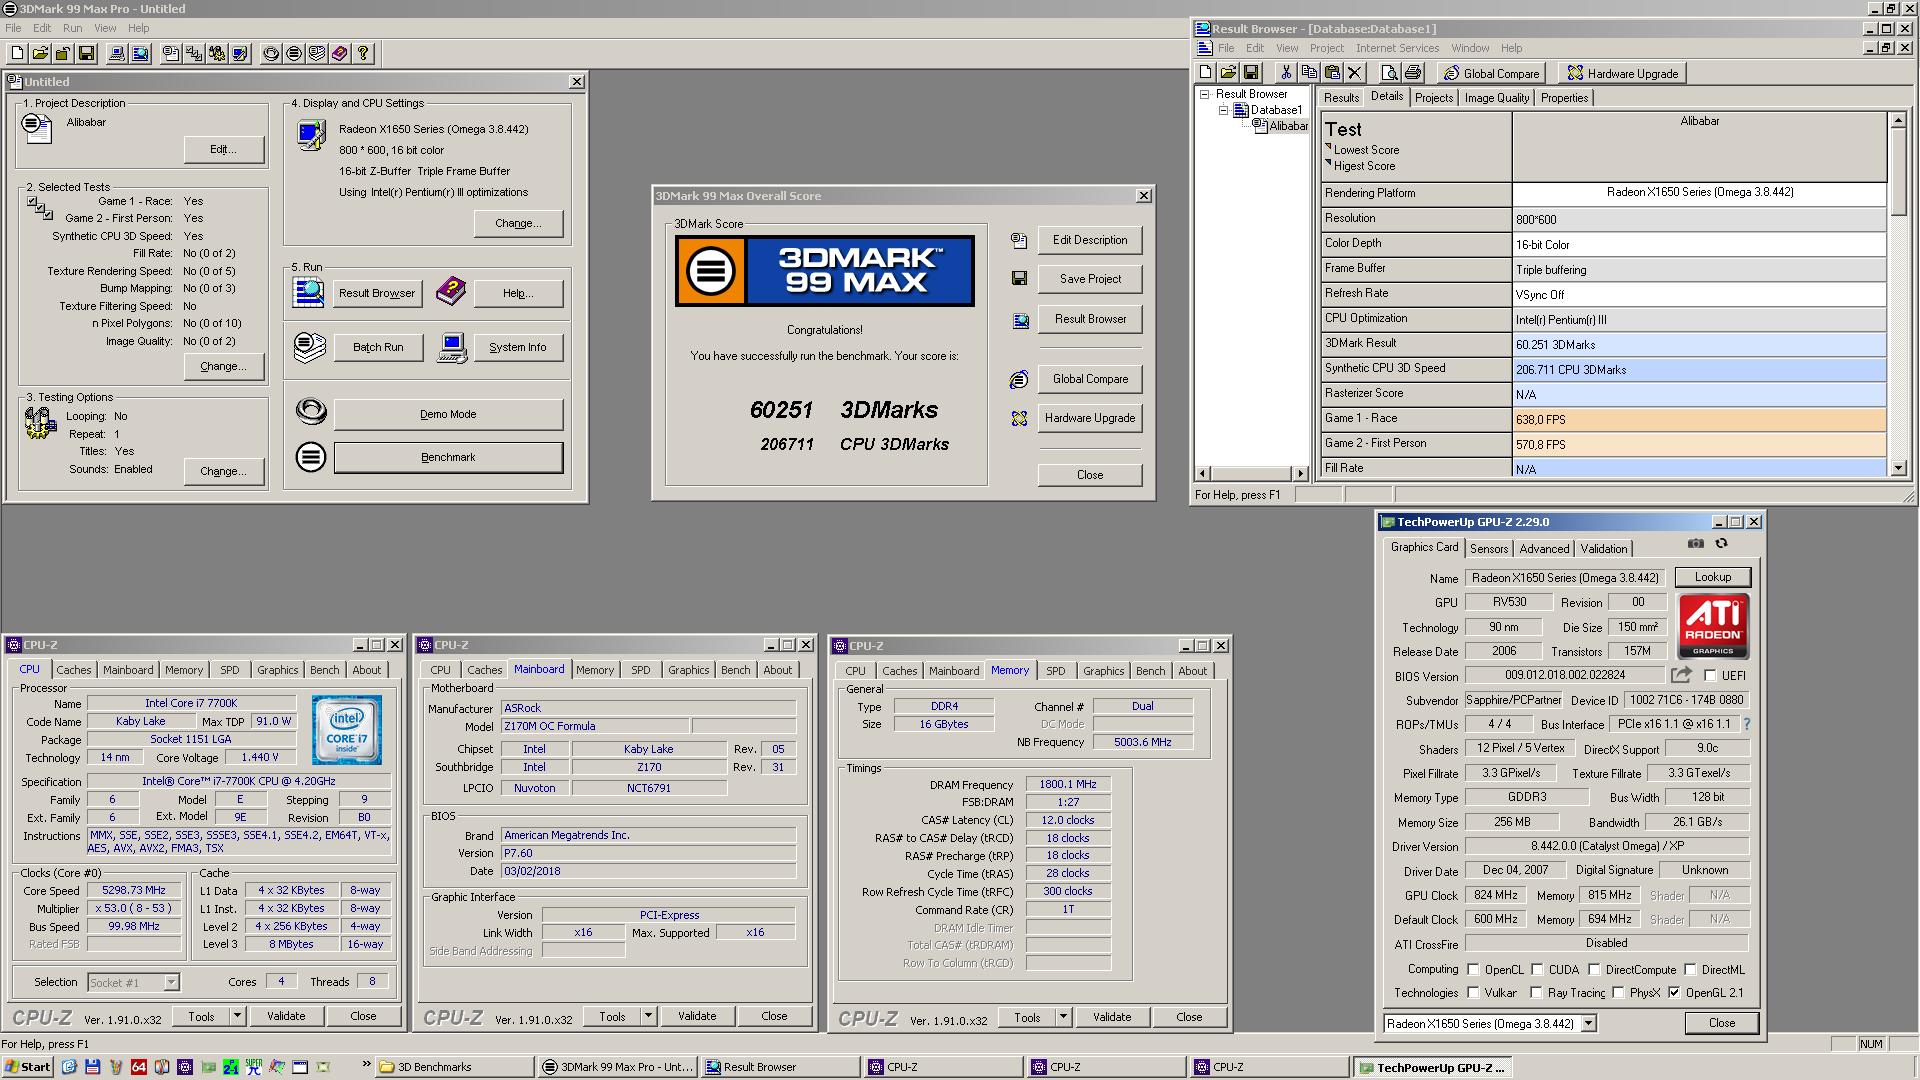Click the Bus Interface question mark in GPU-Z
1920x1080 pixels.
tap(1747, 724)
